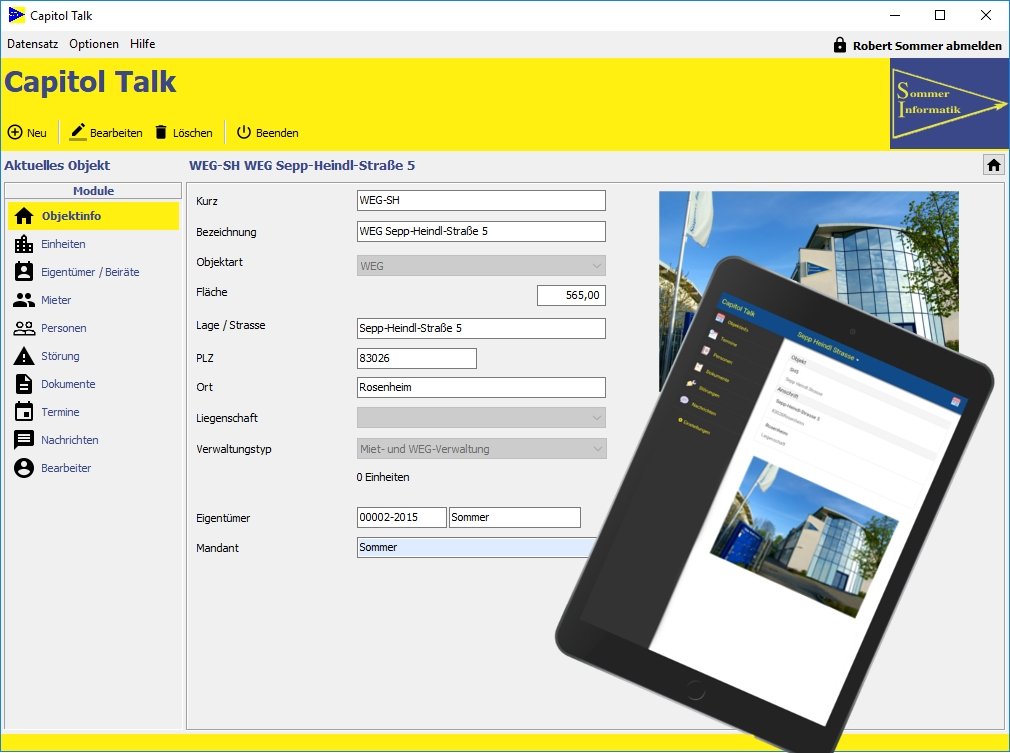Open the Hilfe menu
1010x753 pixels.
pos(142,44)
